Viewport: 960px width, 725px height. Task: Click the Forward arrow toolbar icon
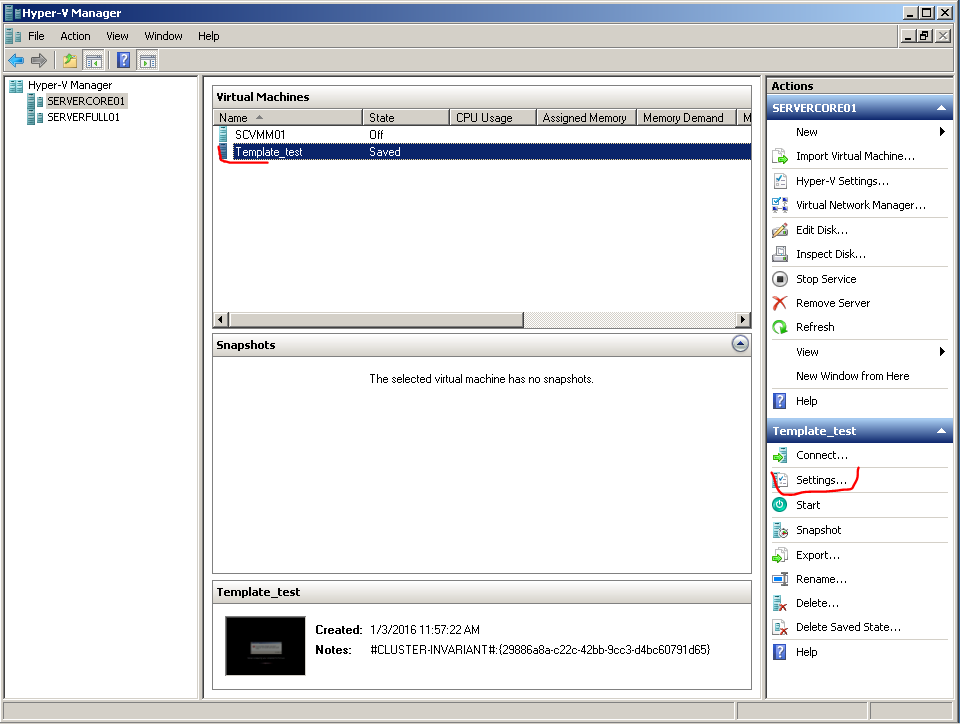[39, 60]
